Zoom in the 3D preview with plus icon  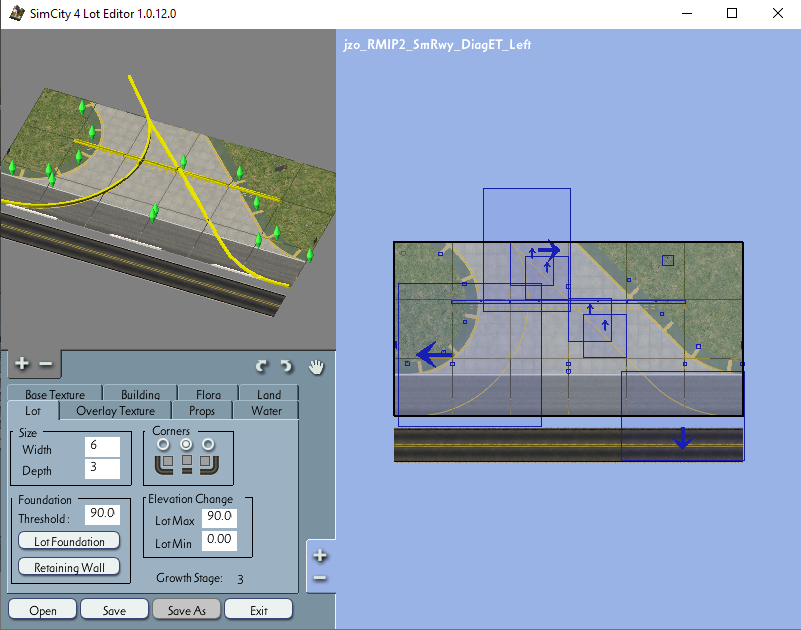pos(21,363)
